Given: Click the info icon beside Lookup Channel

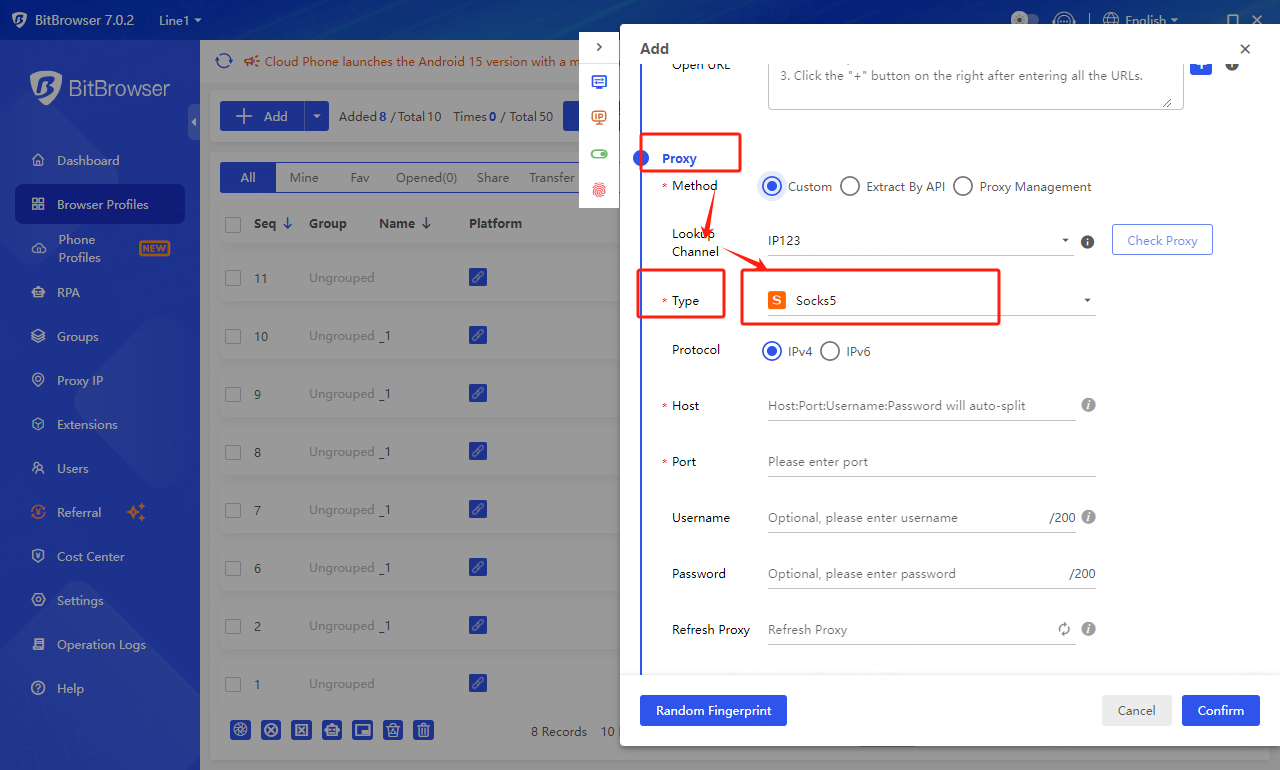Looking at the screenshot, I should coord(1088,241).
